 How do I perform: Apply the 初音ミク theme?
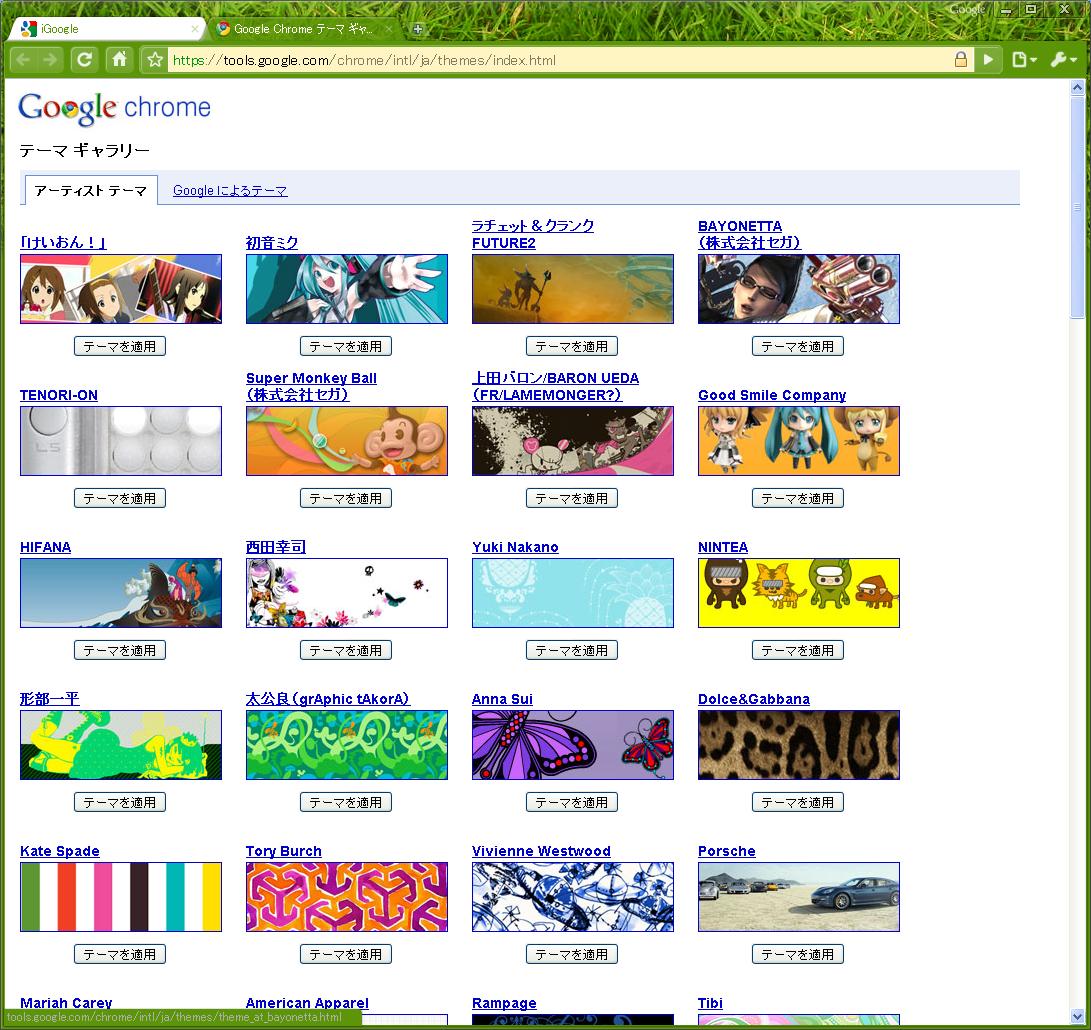(x=346, y=346)
